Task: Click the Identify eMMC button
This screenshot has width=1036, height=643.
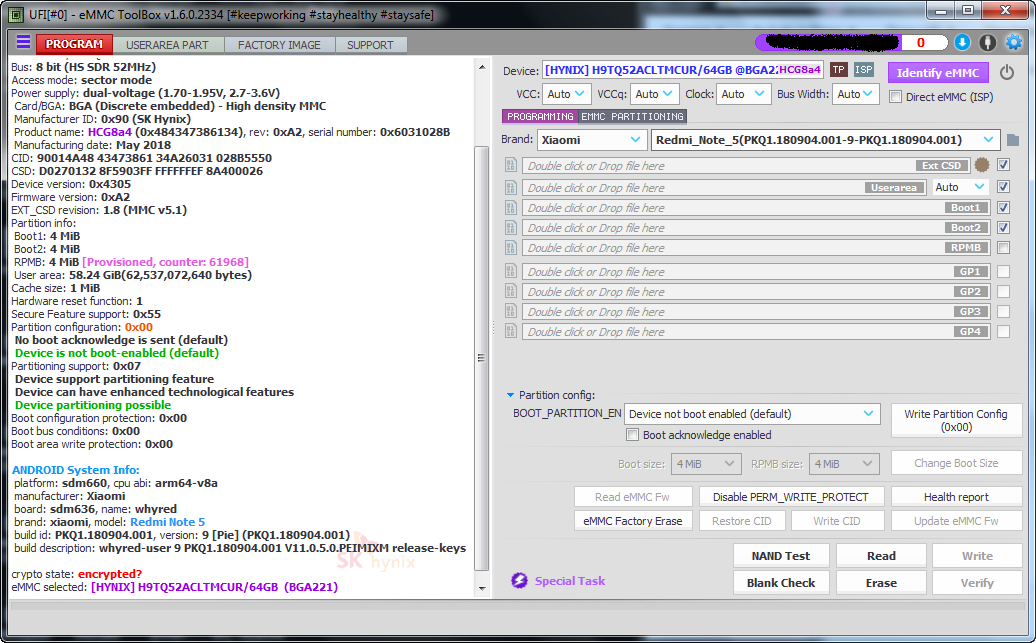Action: pos(938,73)
